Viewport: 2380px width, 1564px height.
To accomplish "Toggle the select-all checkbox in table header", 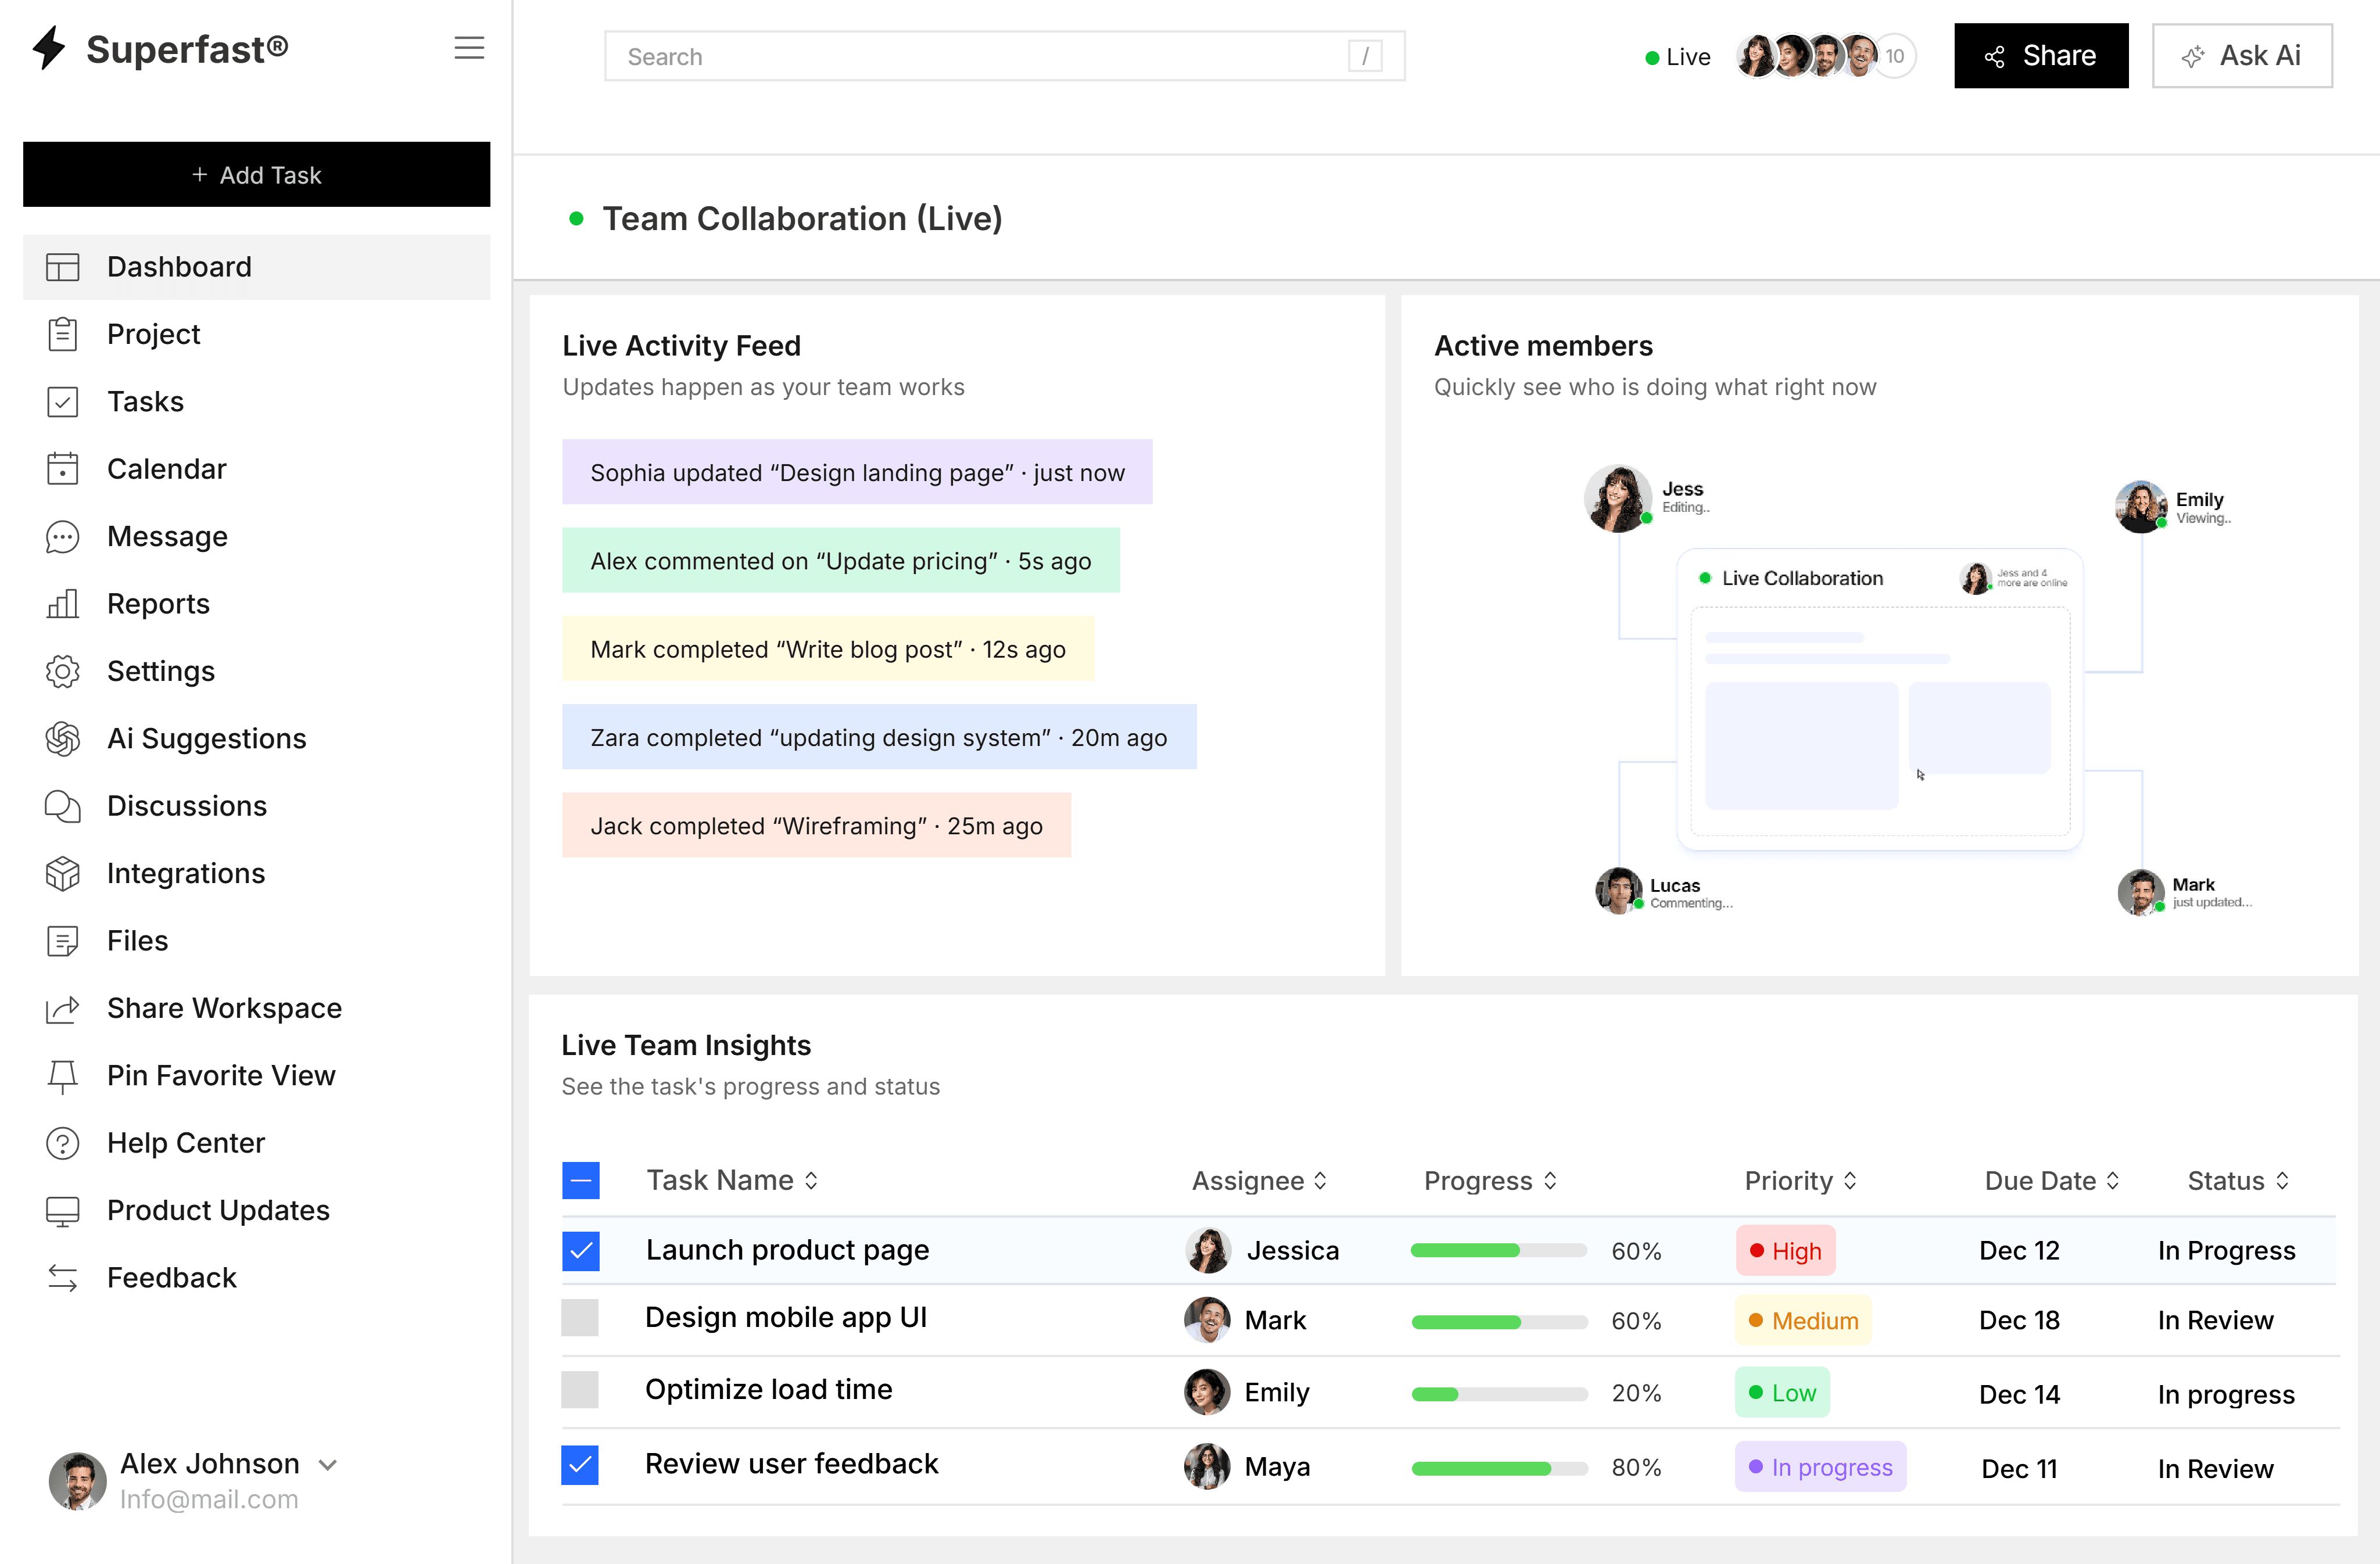I will [580, 1181].
